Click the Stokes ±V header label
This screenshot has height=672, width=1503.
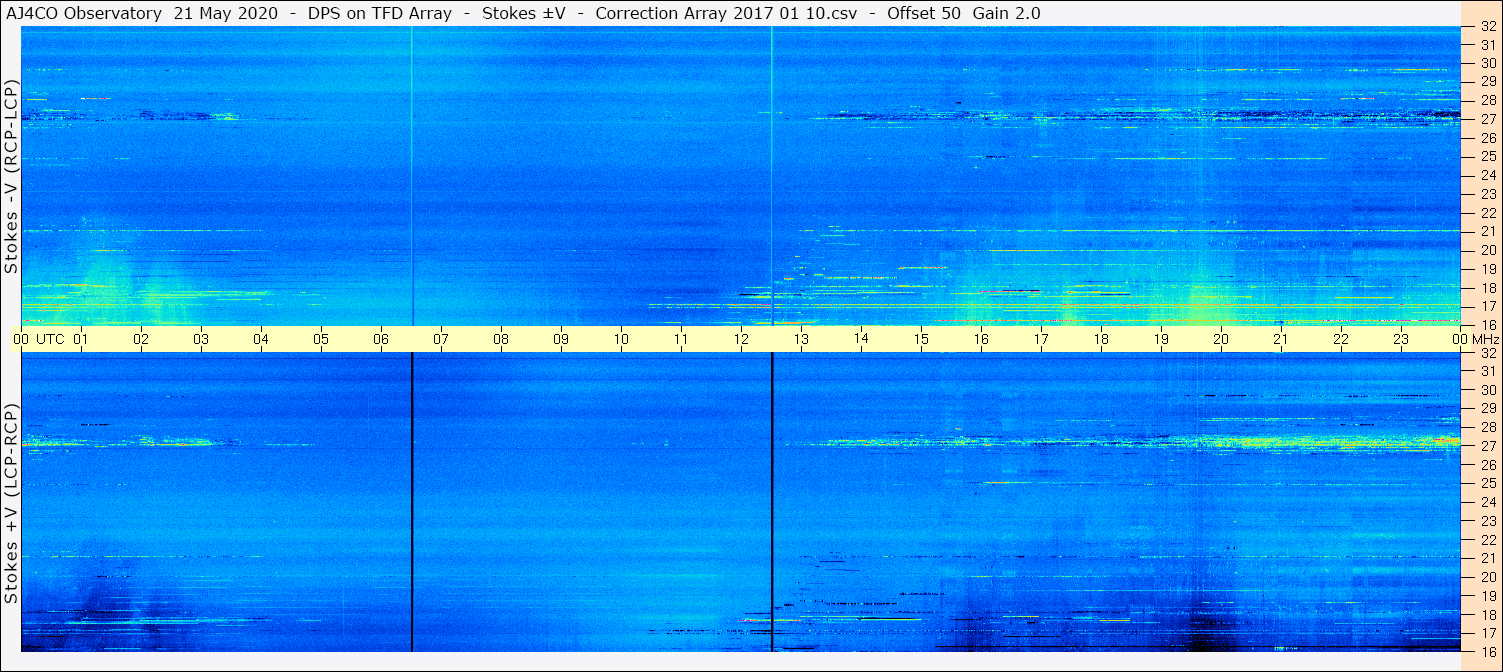tap(523, 13)
